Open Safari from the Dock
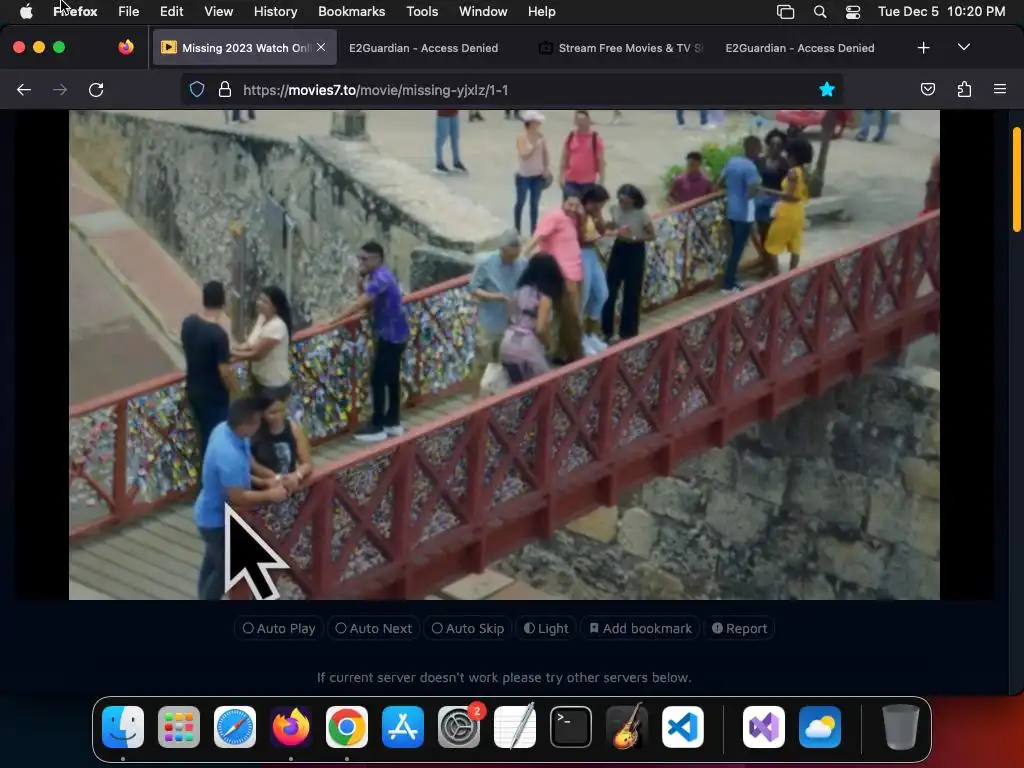The width and height of the screenshot is (1024, 768). click(235, 727)
